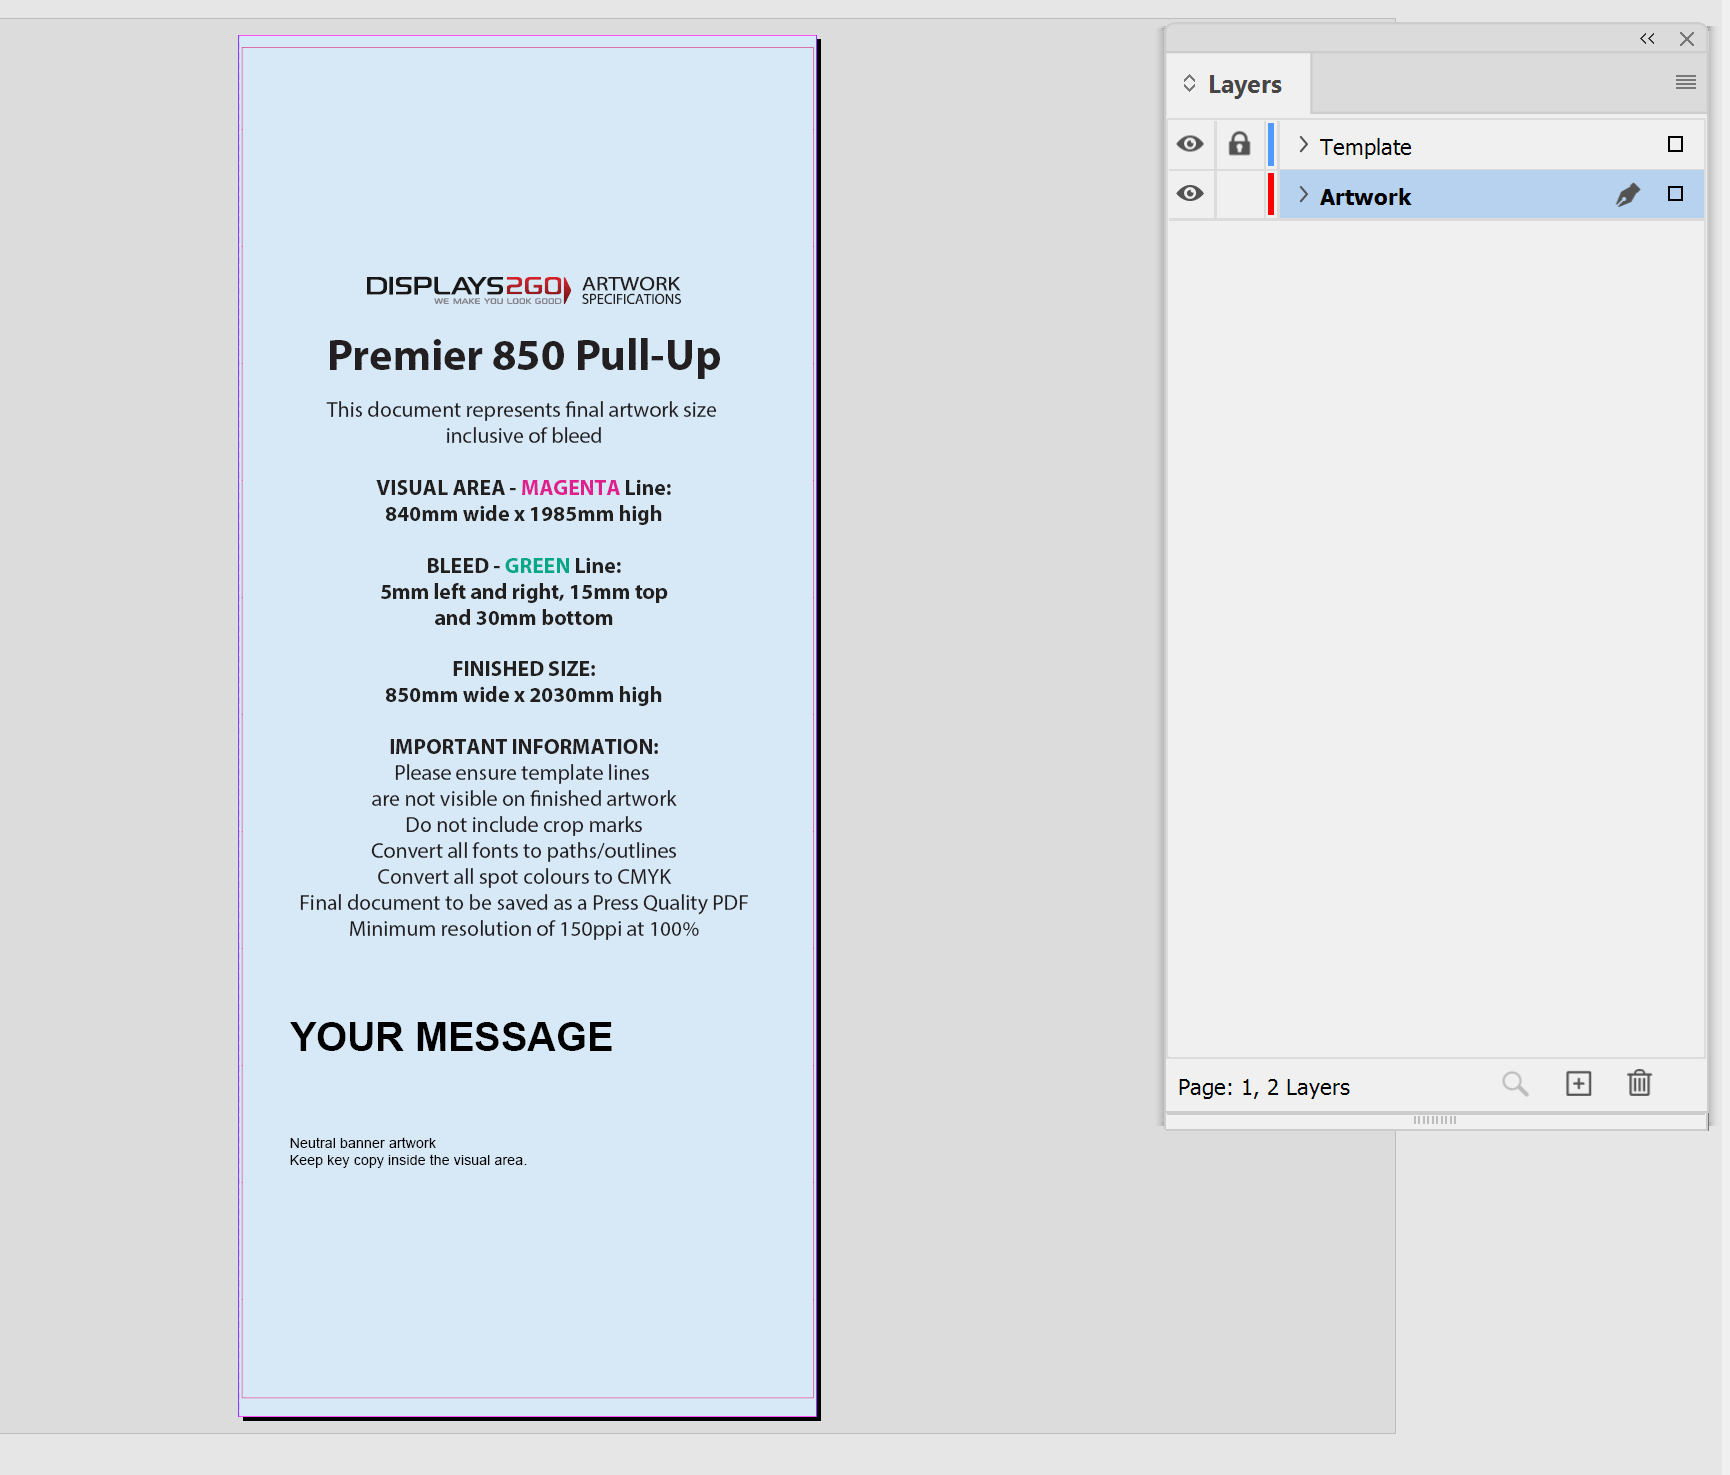Click the pen icon on the Artwork layer
Screen dimensions: 1730x1475
(x=1628, y=195)
